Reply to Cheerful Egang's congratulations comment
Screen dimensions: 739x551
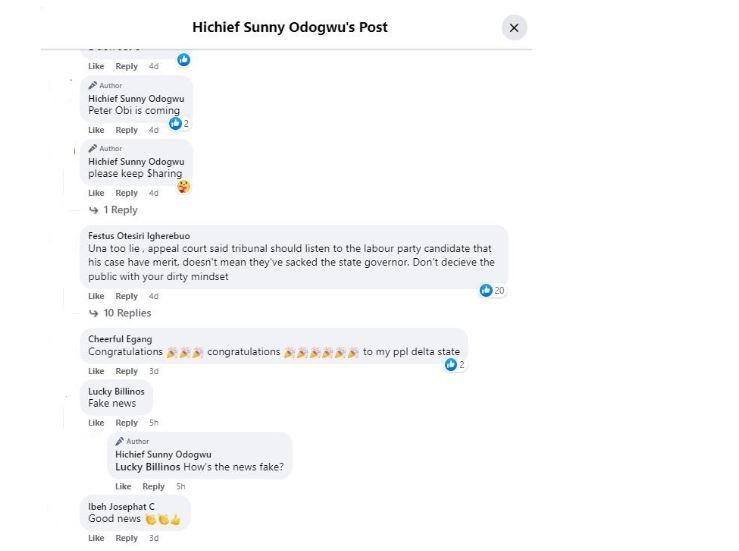[126, 371]
